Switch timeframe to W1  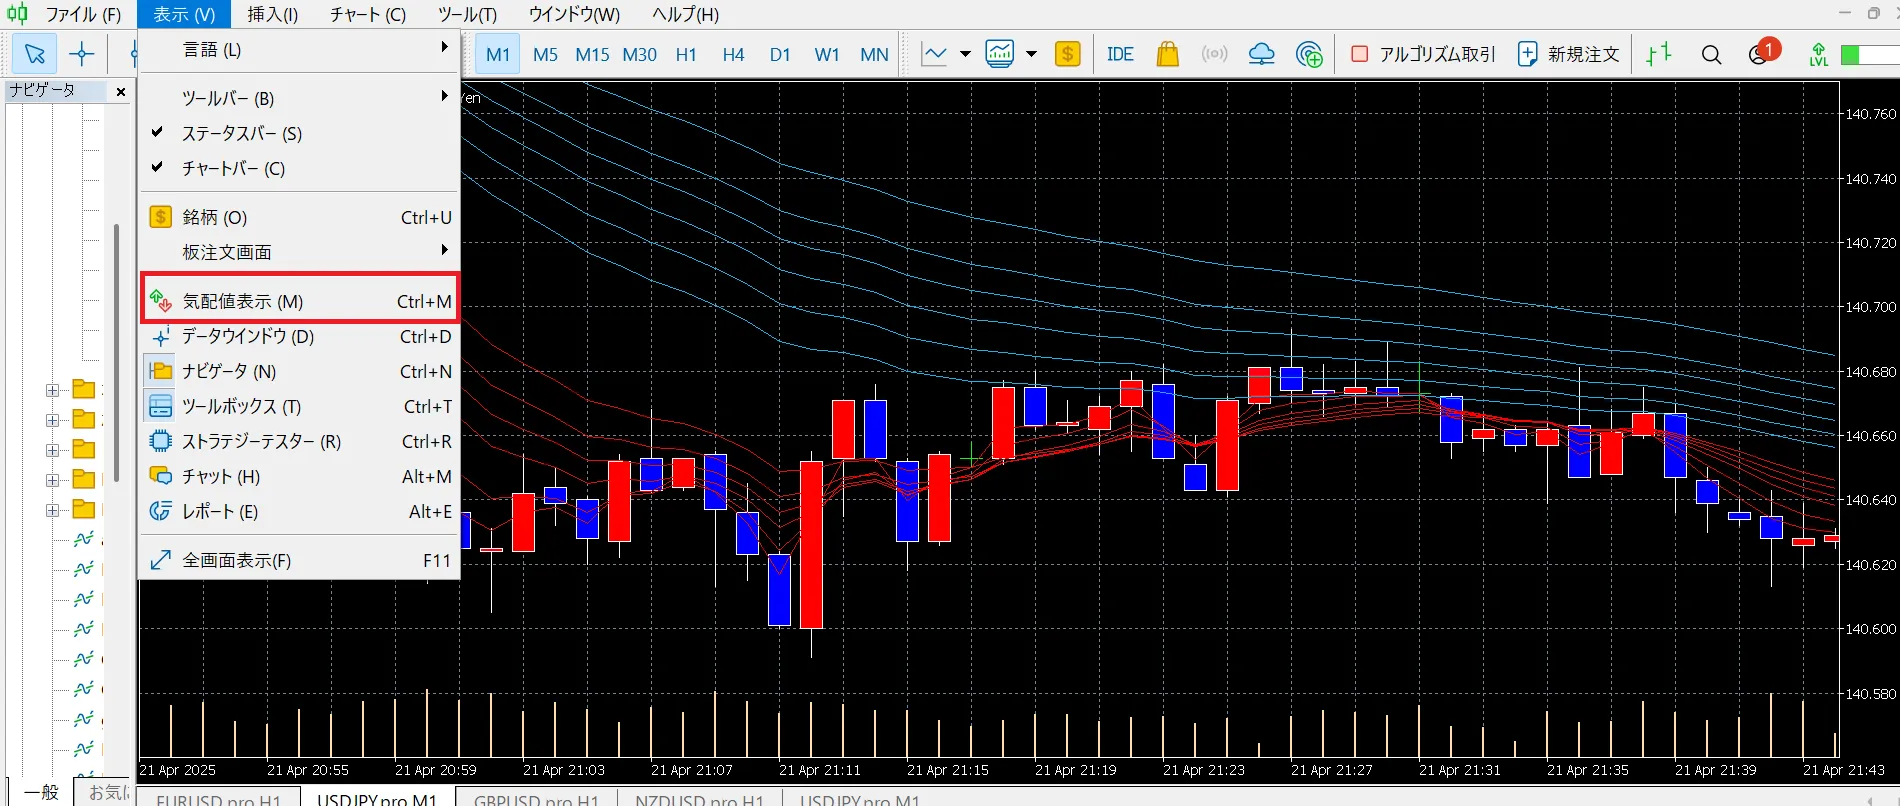[x=827, y=54]
